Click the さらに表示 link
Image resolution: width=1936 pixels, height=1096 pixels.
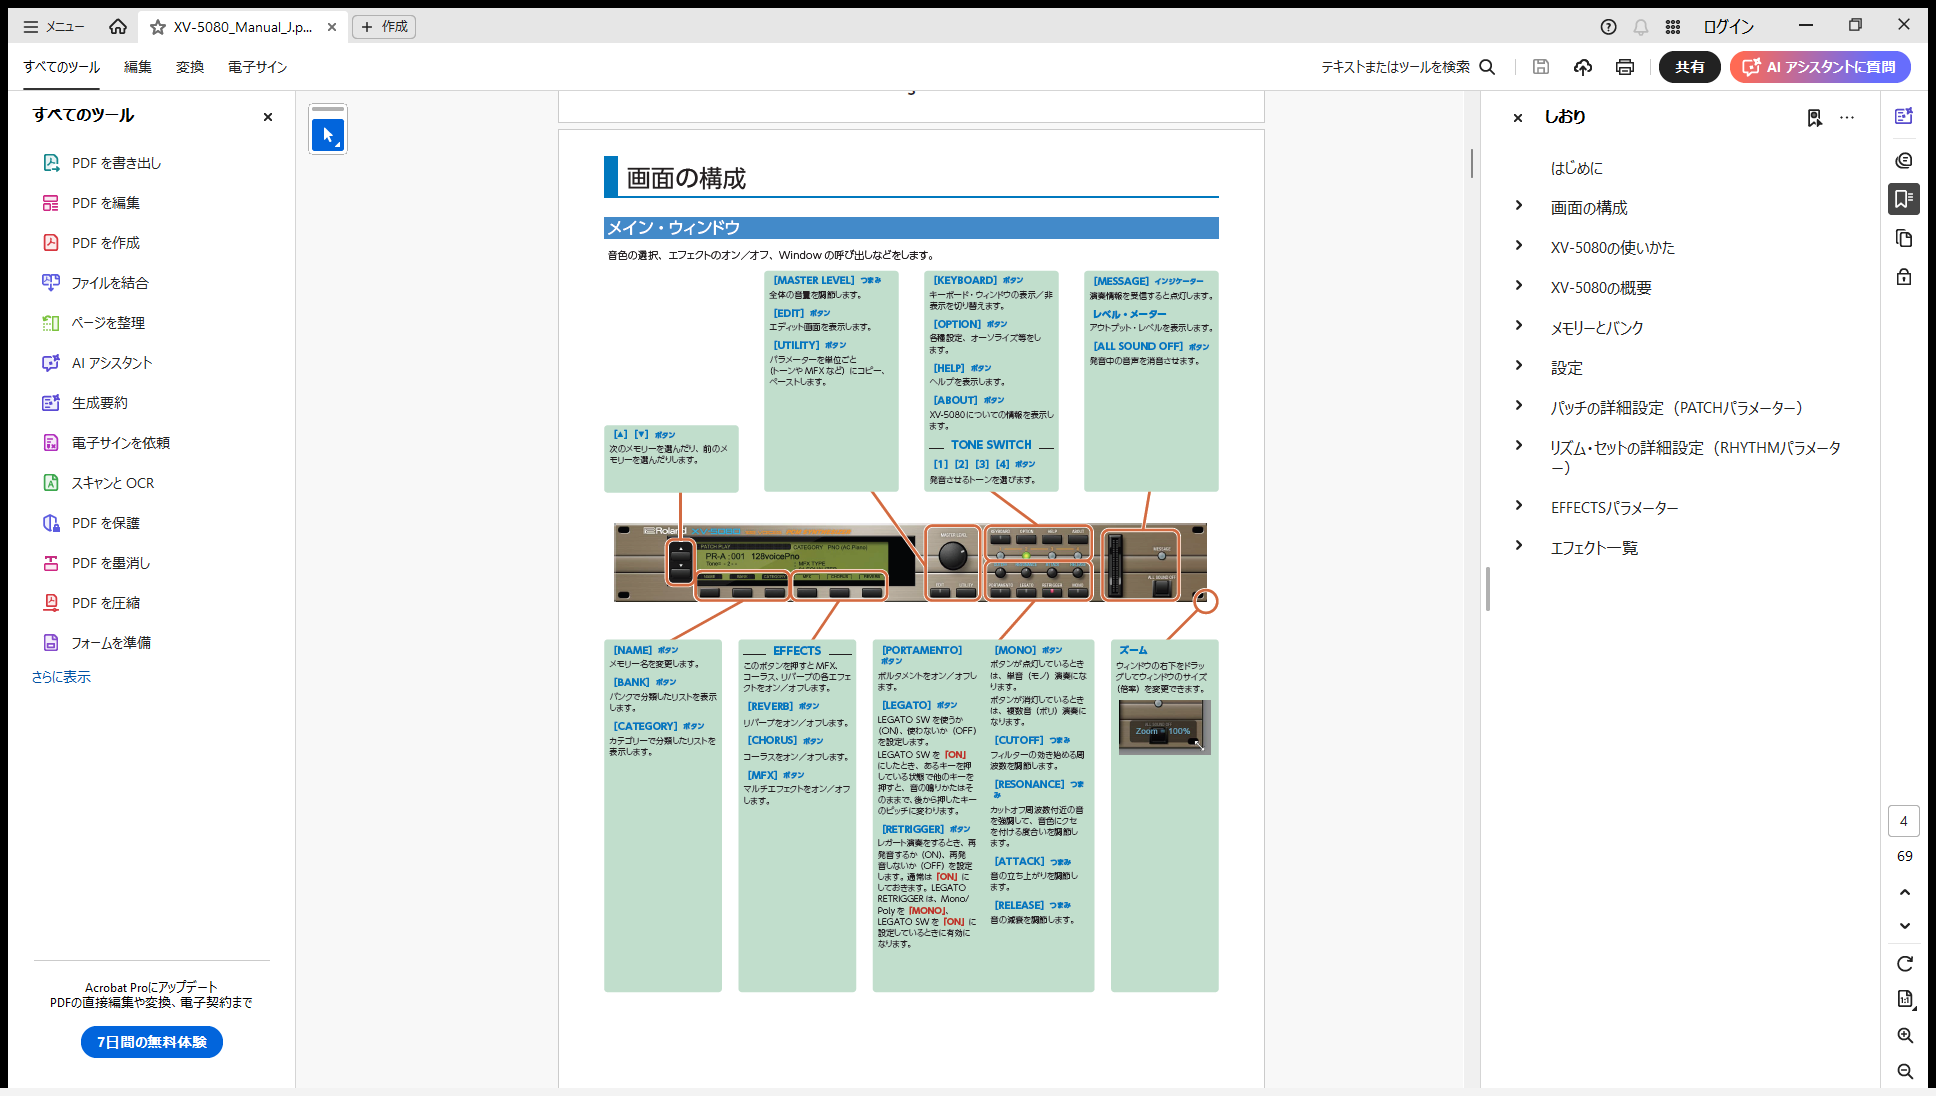tap(61, 677)
